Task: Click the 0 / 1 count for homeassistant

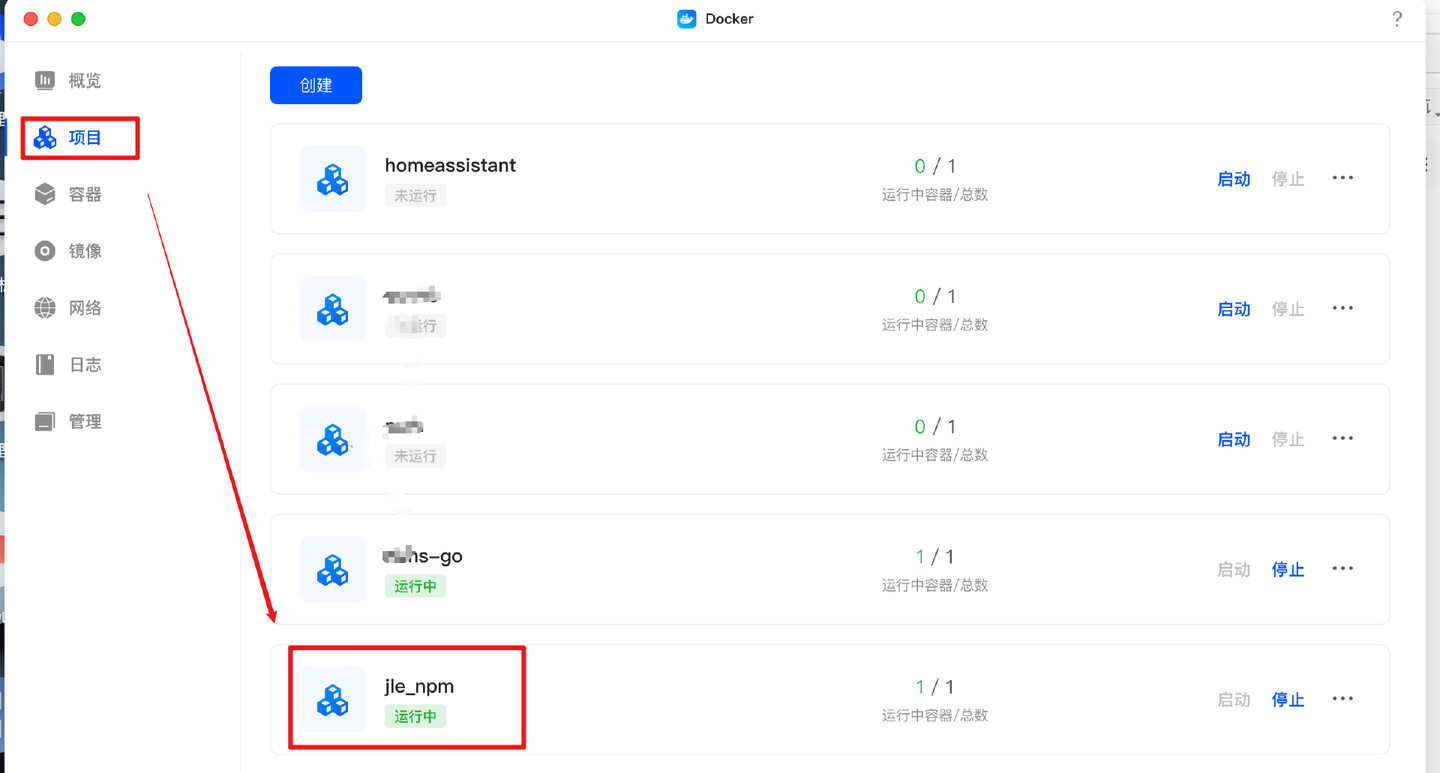Action: (x=935, y=166)
